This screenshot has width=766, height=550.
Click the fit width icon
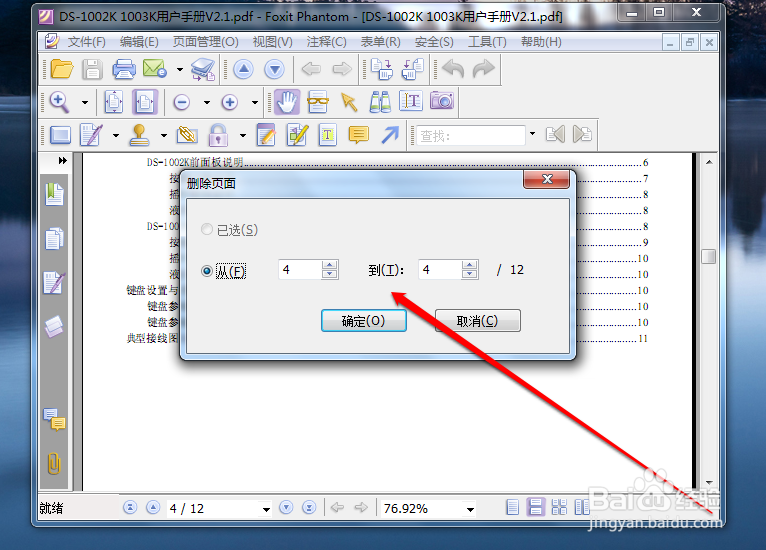[145, 102]
